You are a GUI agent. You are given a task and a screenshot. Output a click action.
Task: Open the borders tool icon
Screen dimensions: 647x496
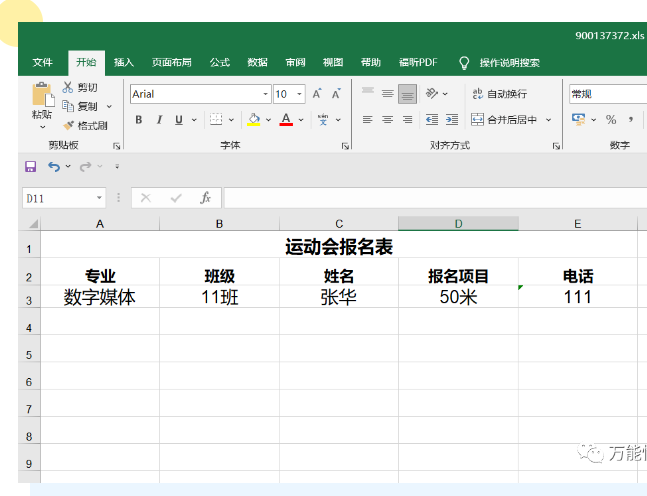216,120
